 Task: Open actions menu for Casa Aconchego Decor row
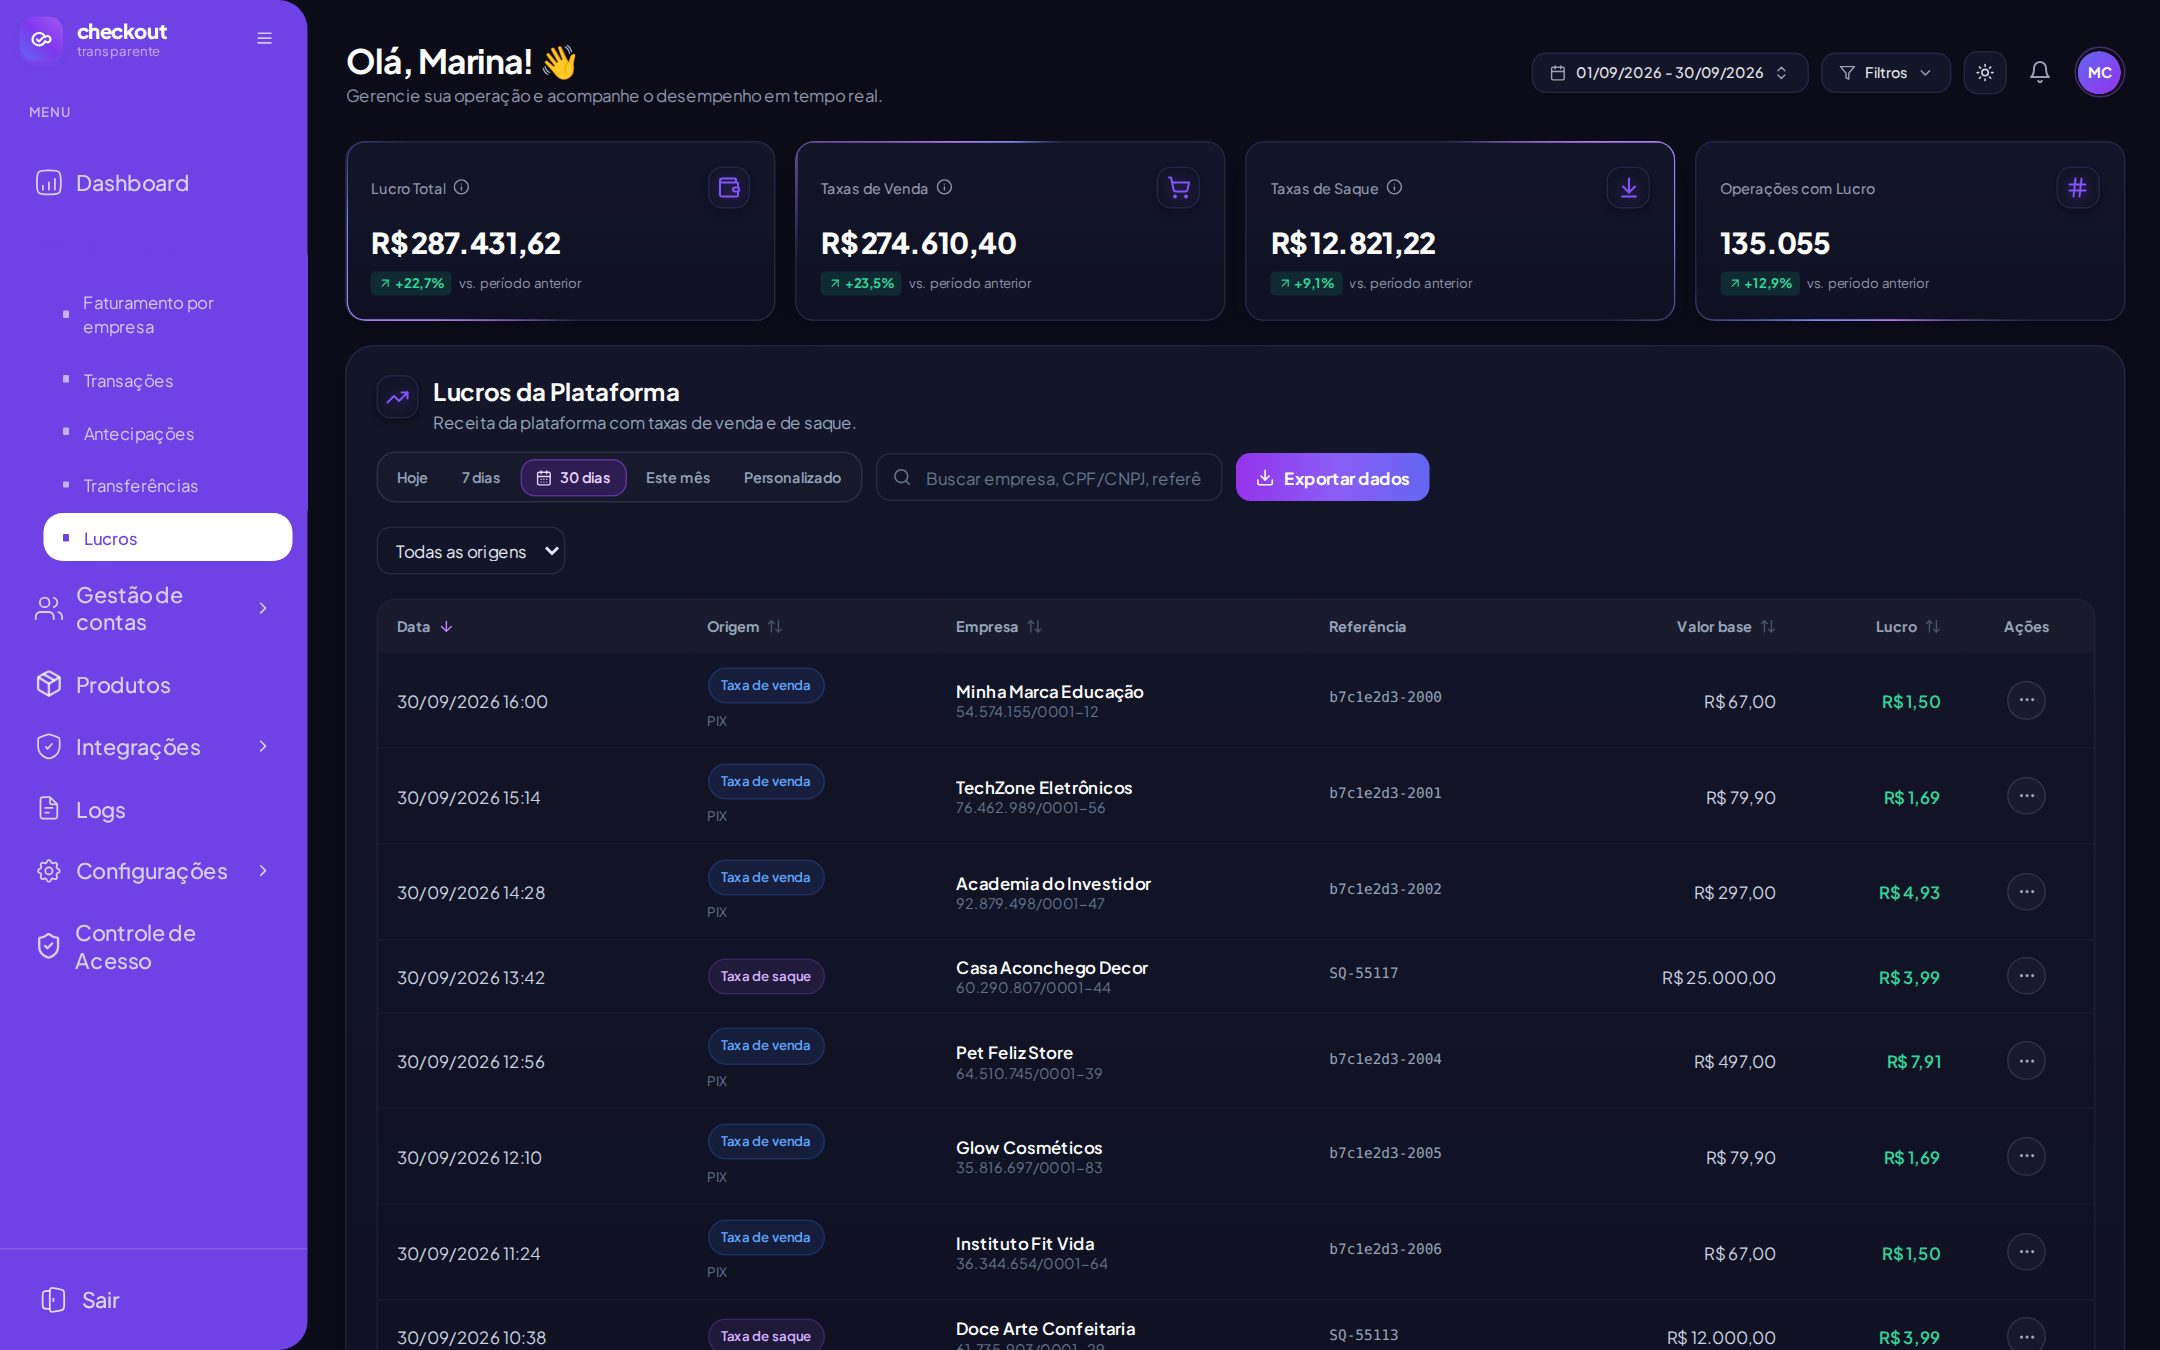coord(2026,976)
